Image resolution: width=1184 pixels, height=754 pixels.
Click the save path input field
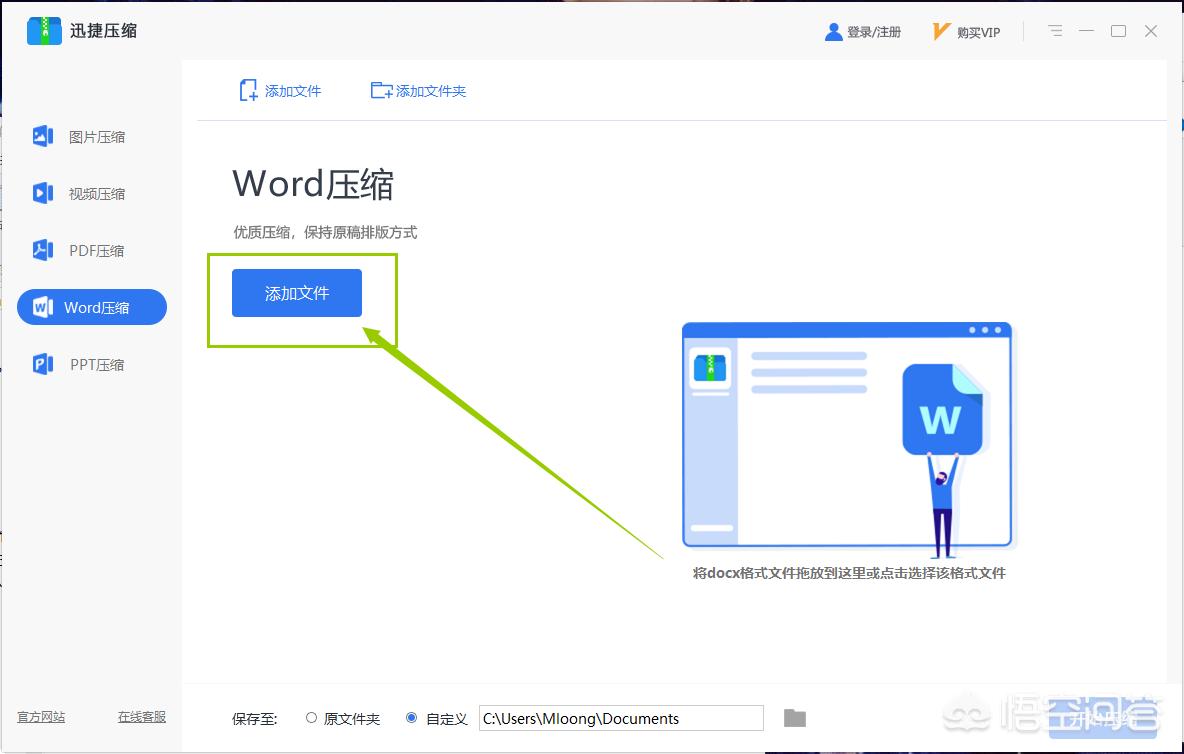click(x=620, y=718)
